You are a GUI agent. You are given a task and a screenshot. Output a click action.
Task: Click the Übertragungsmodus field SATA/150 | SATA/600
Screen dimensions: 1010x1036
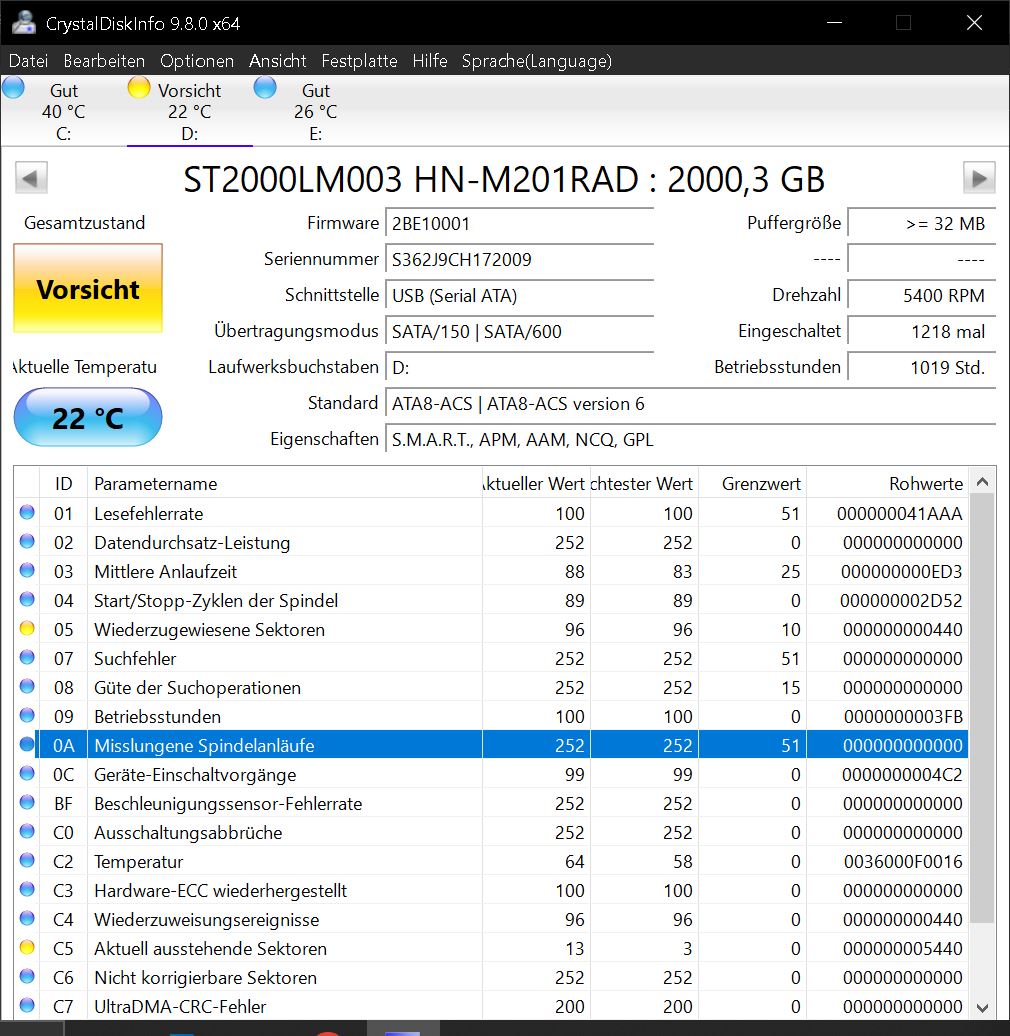pos(519,331)
